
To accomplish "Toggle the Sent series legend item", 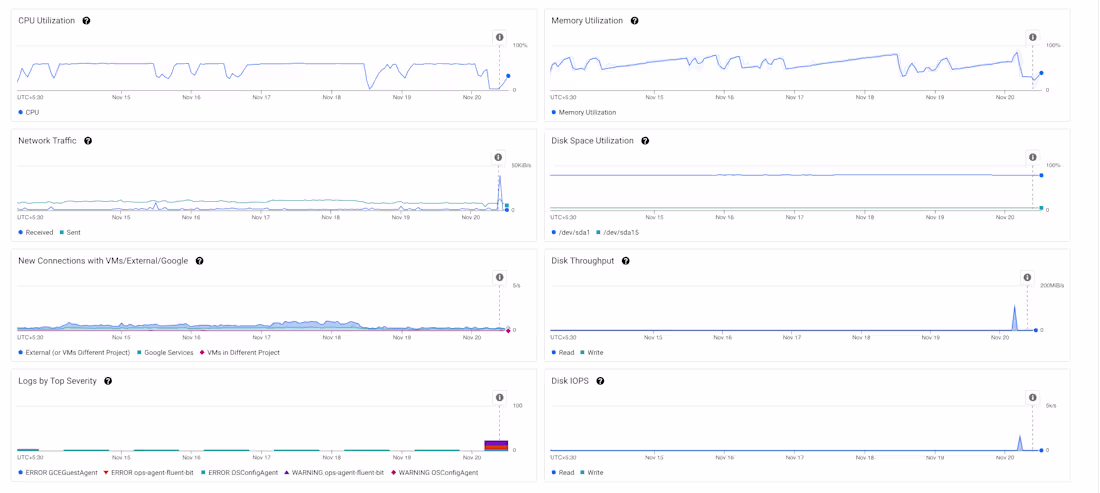I will coord(72,232).
